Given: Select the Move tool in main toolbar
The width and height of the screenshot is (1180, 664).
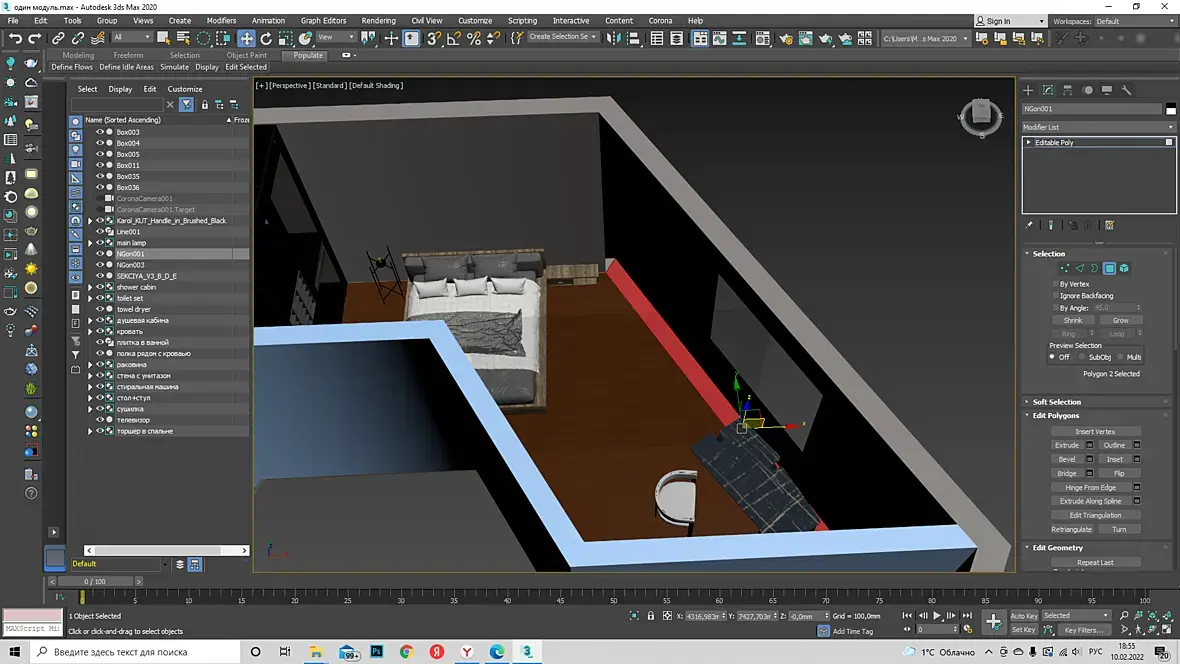Looking at the screenshot, I should (x=246, y=38).
